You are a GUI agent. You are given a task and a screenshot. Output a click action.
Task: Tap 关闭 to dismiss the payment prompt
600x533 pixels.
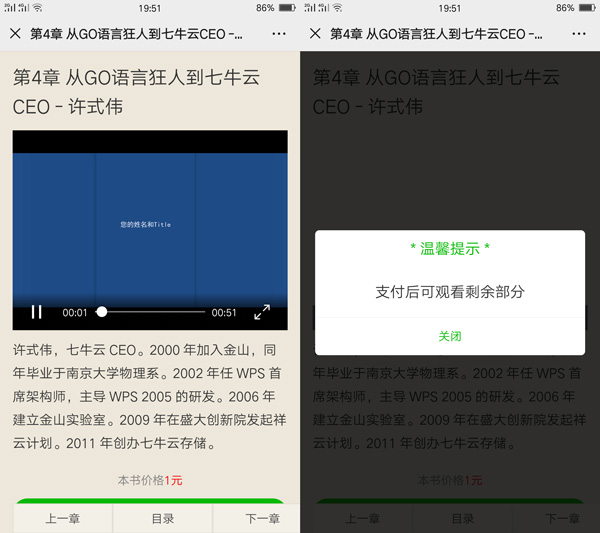[450, 336]
